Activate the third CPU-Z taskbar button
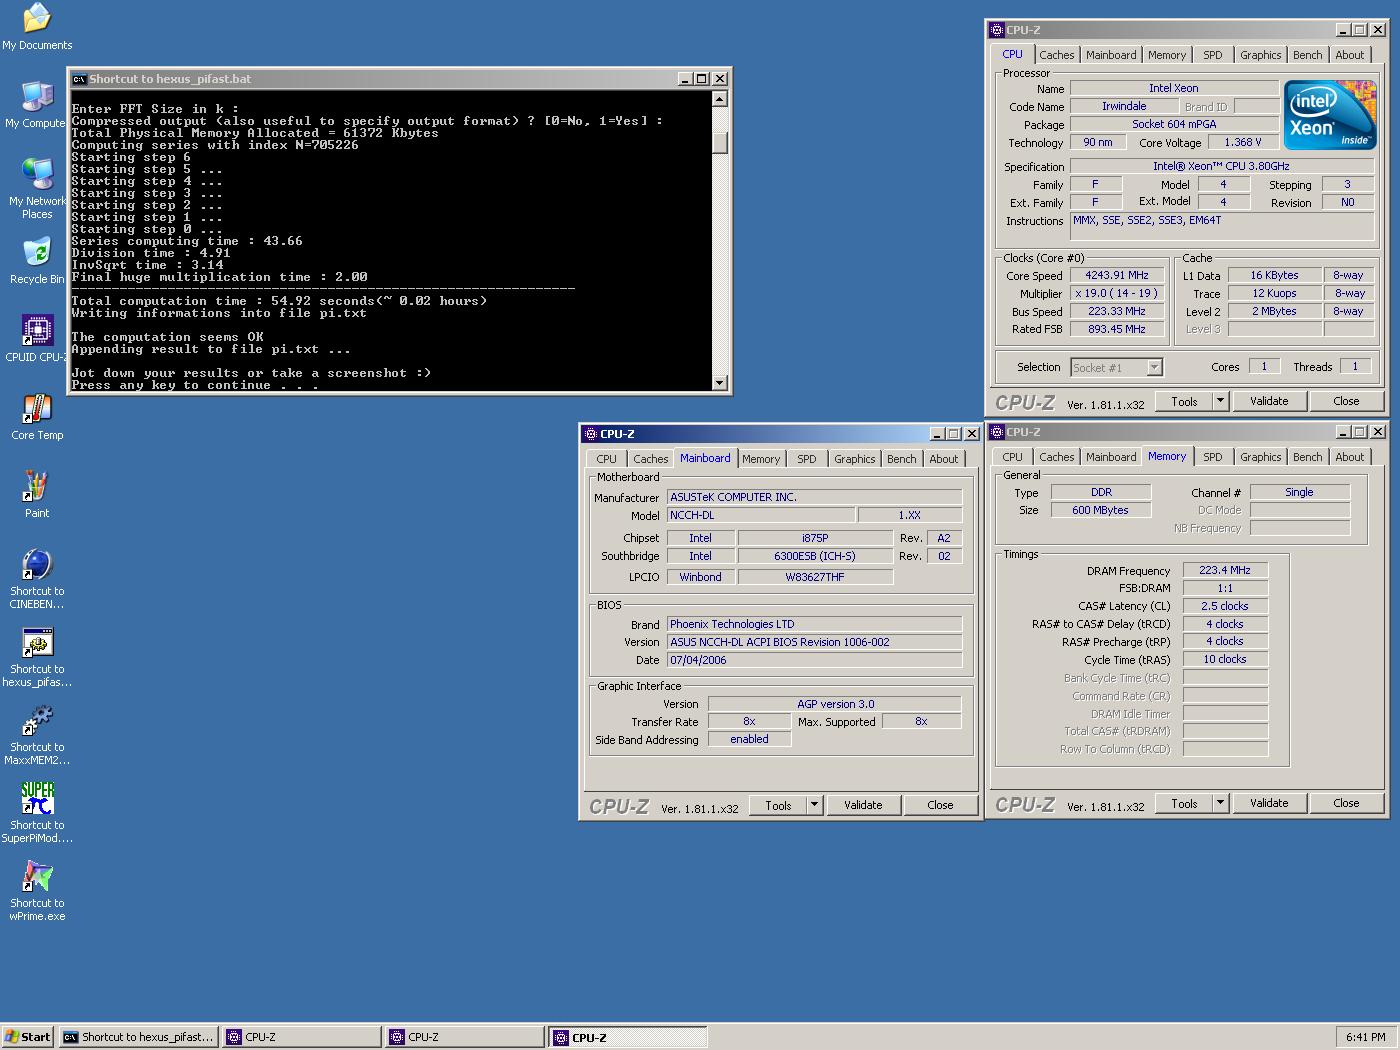 (628, 1037)
